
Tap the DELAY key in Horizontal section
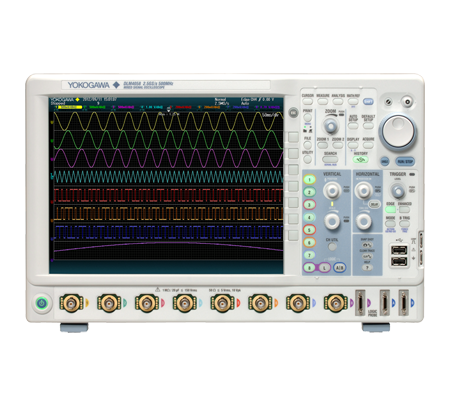374,204
